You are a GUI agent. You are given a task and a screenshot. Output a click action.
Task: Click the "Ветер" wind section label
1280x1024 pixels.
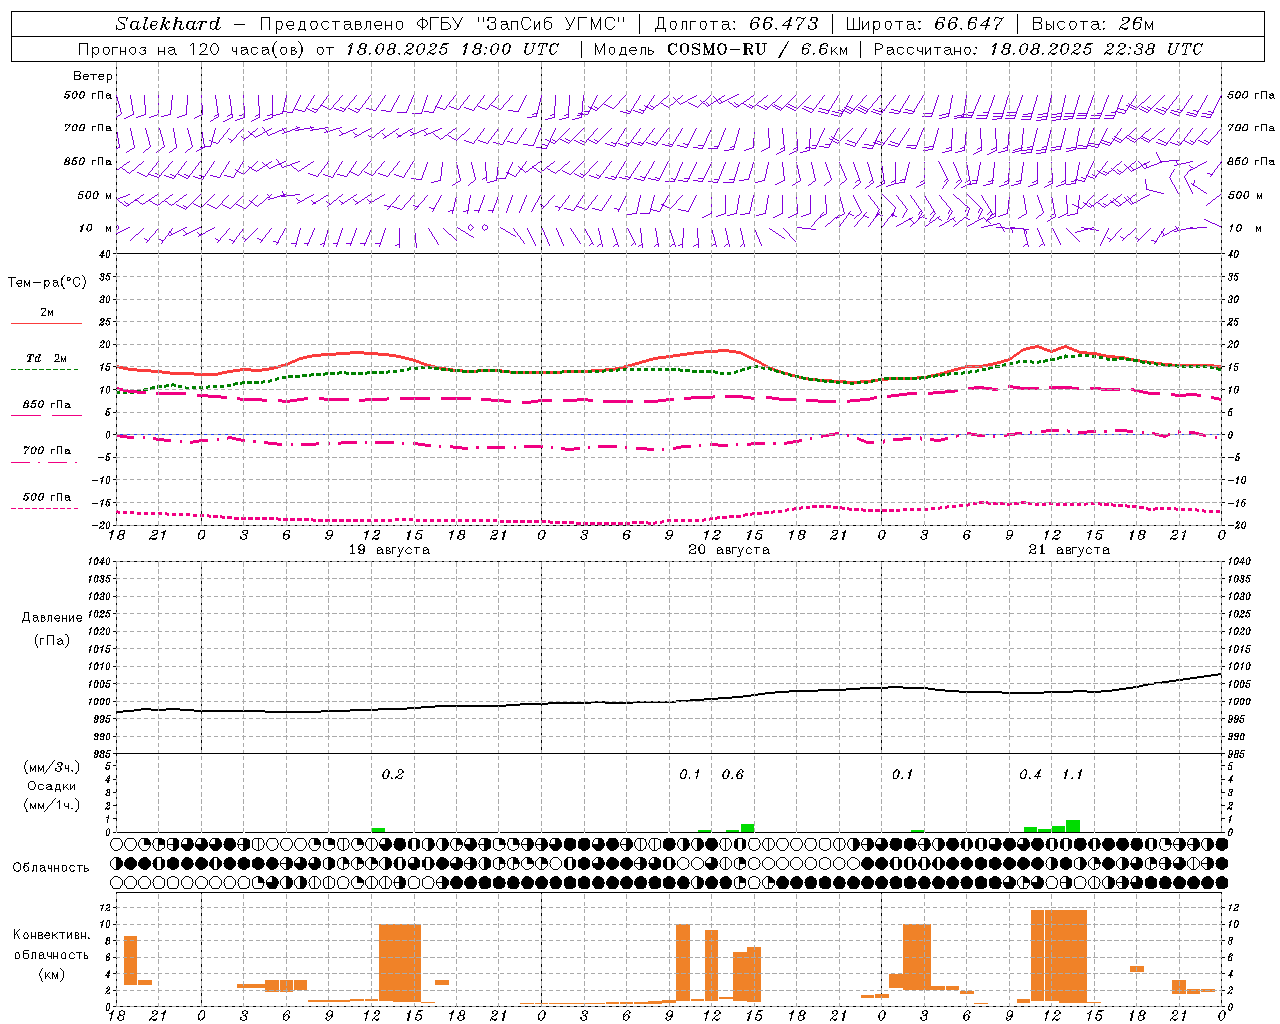93,76
